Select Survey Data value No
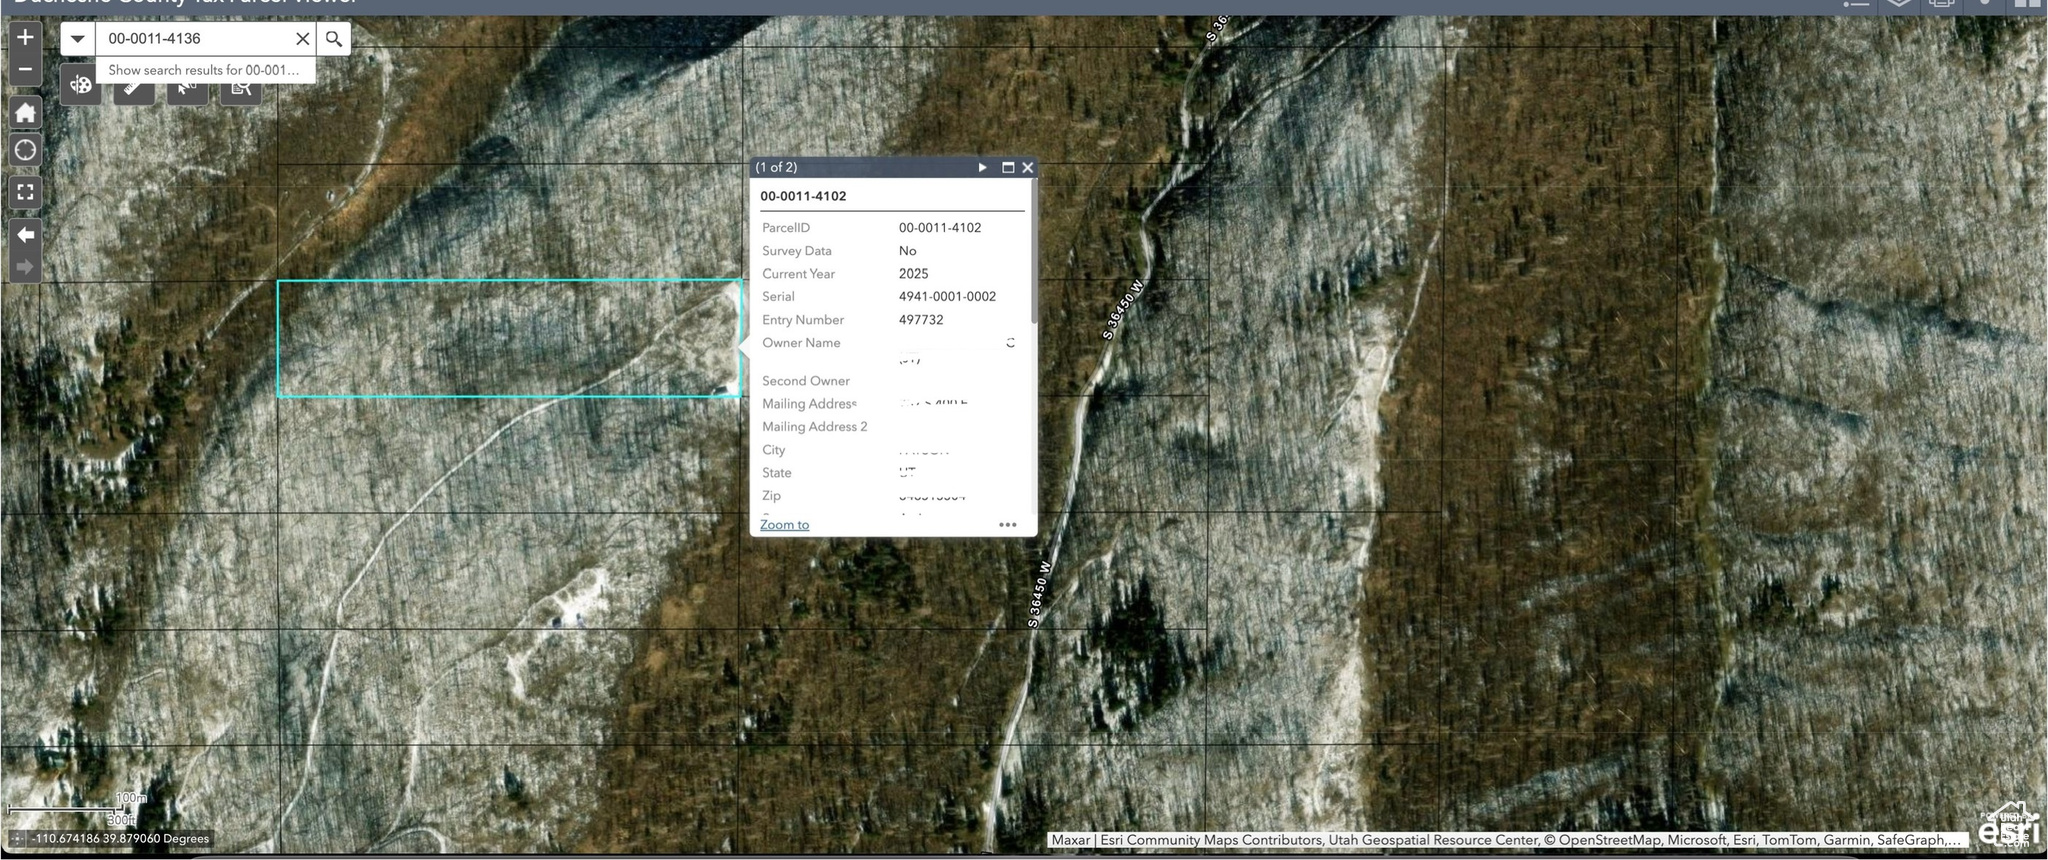Screen dimensions: 2048x860 (x=907, y=251)
